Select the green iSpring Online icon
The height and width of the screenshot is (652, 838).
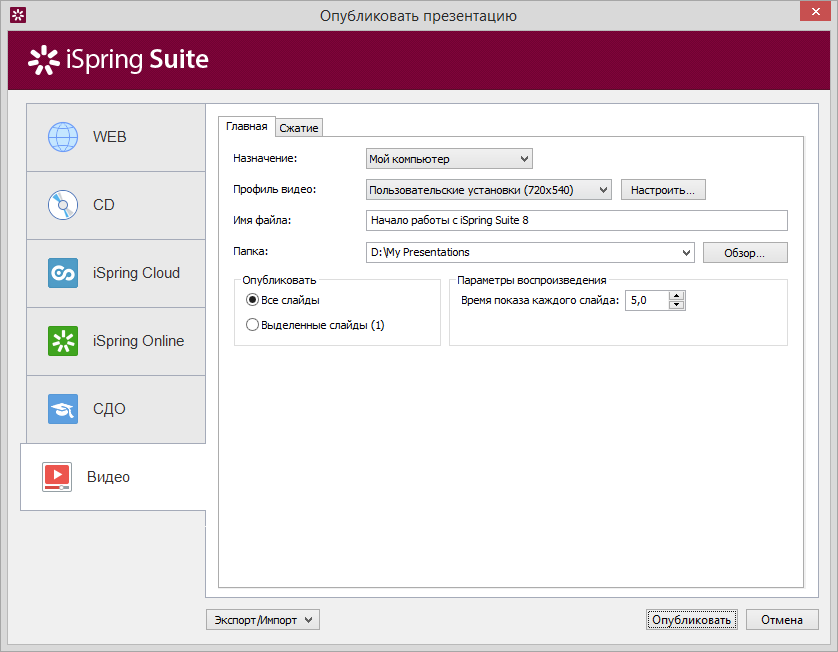[63, 341]
